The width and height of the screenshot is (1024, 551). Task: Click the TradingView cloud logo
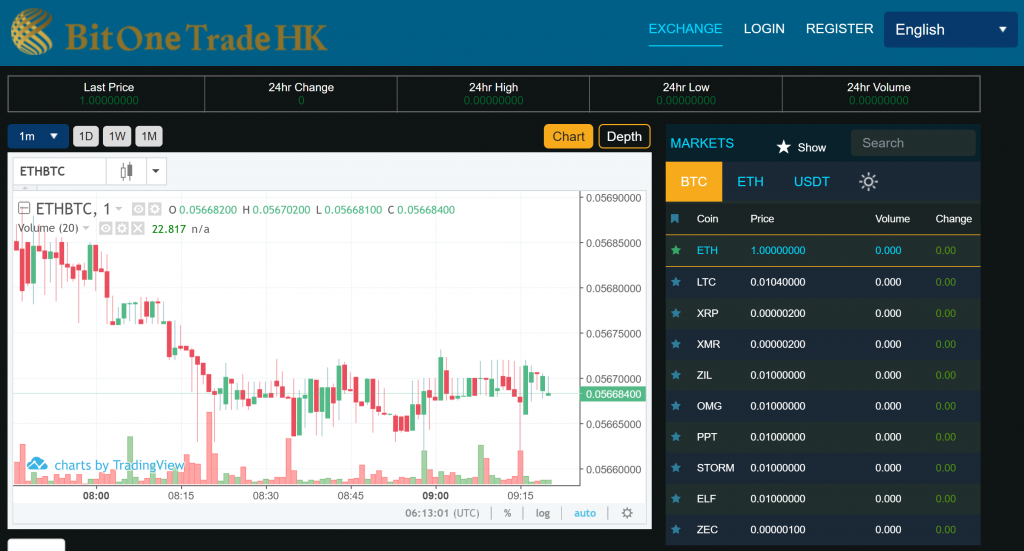37,464
